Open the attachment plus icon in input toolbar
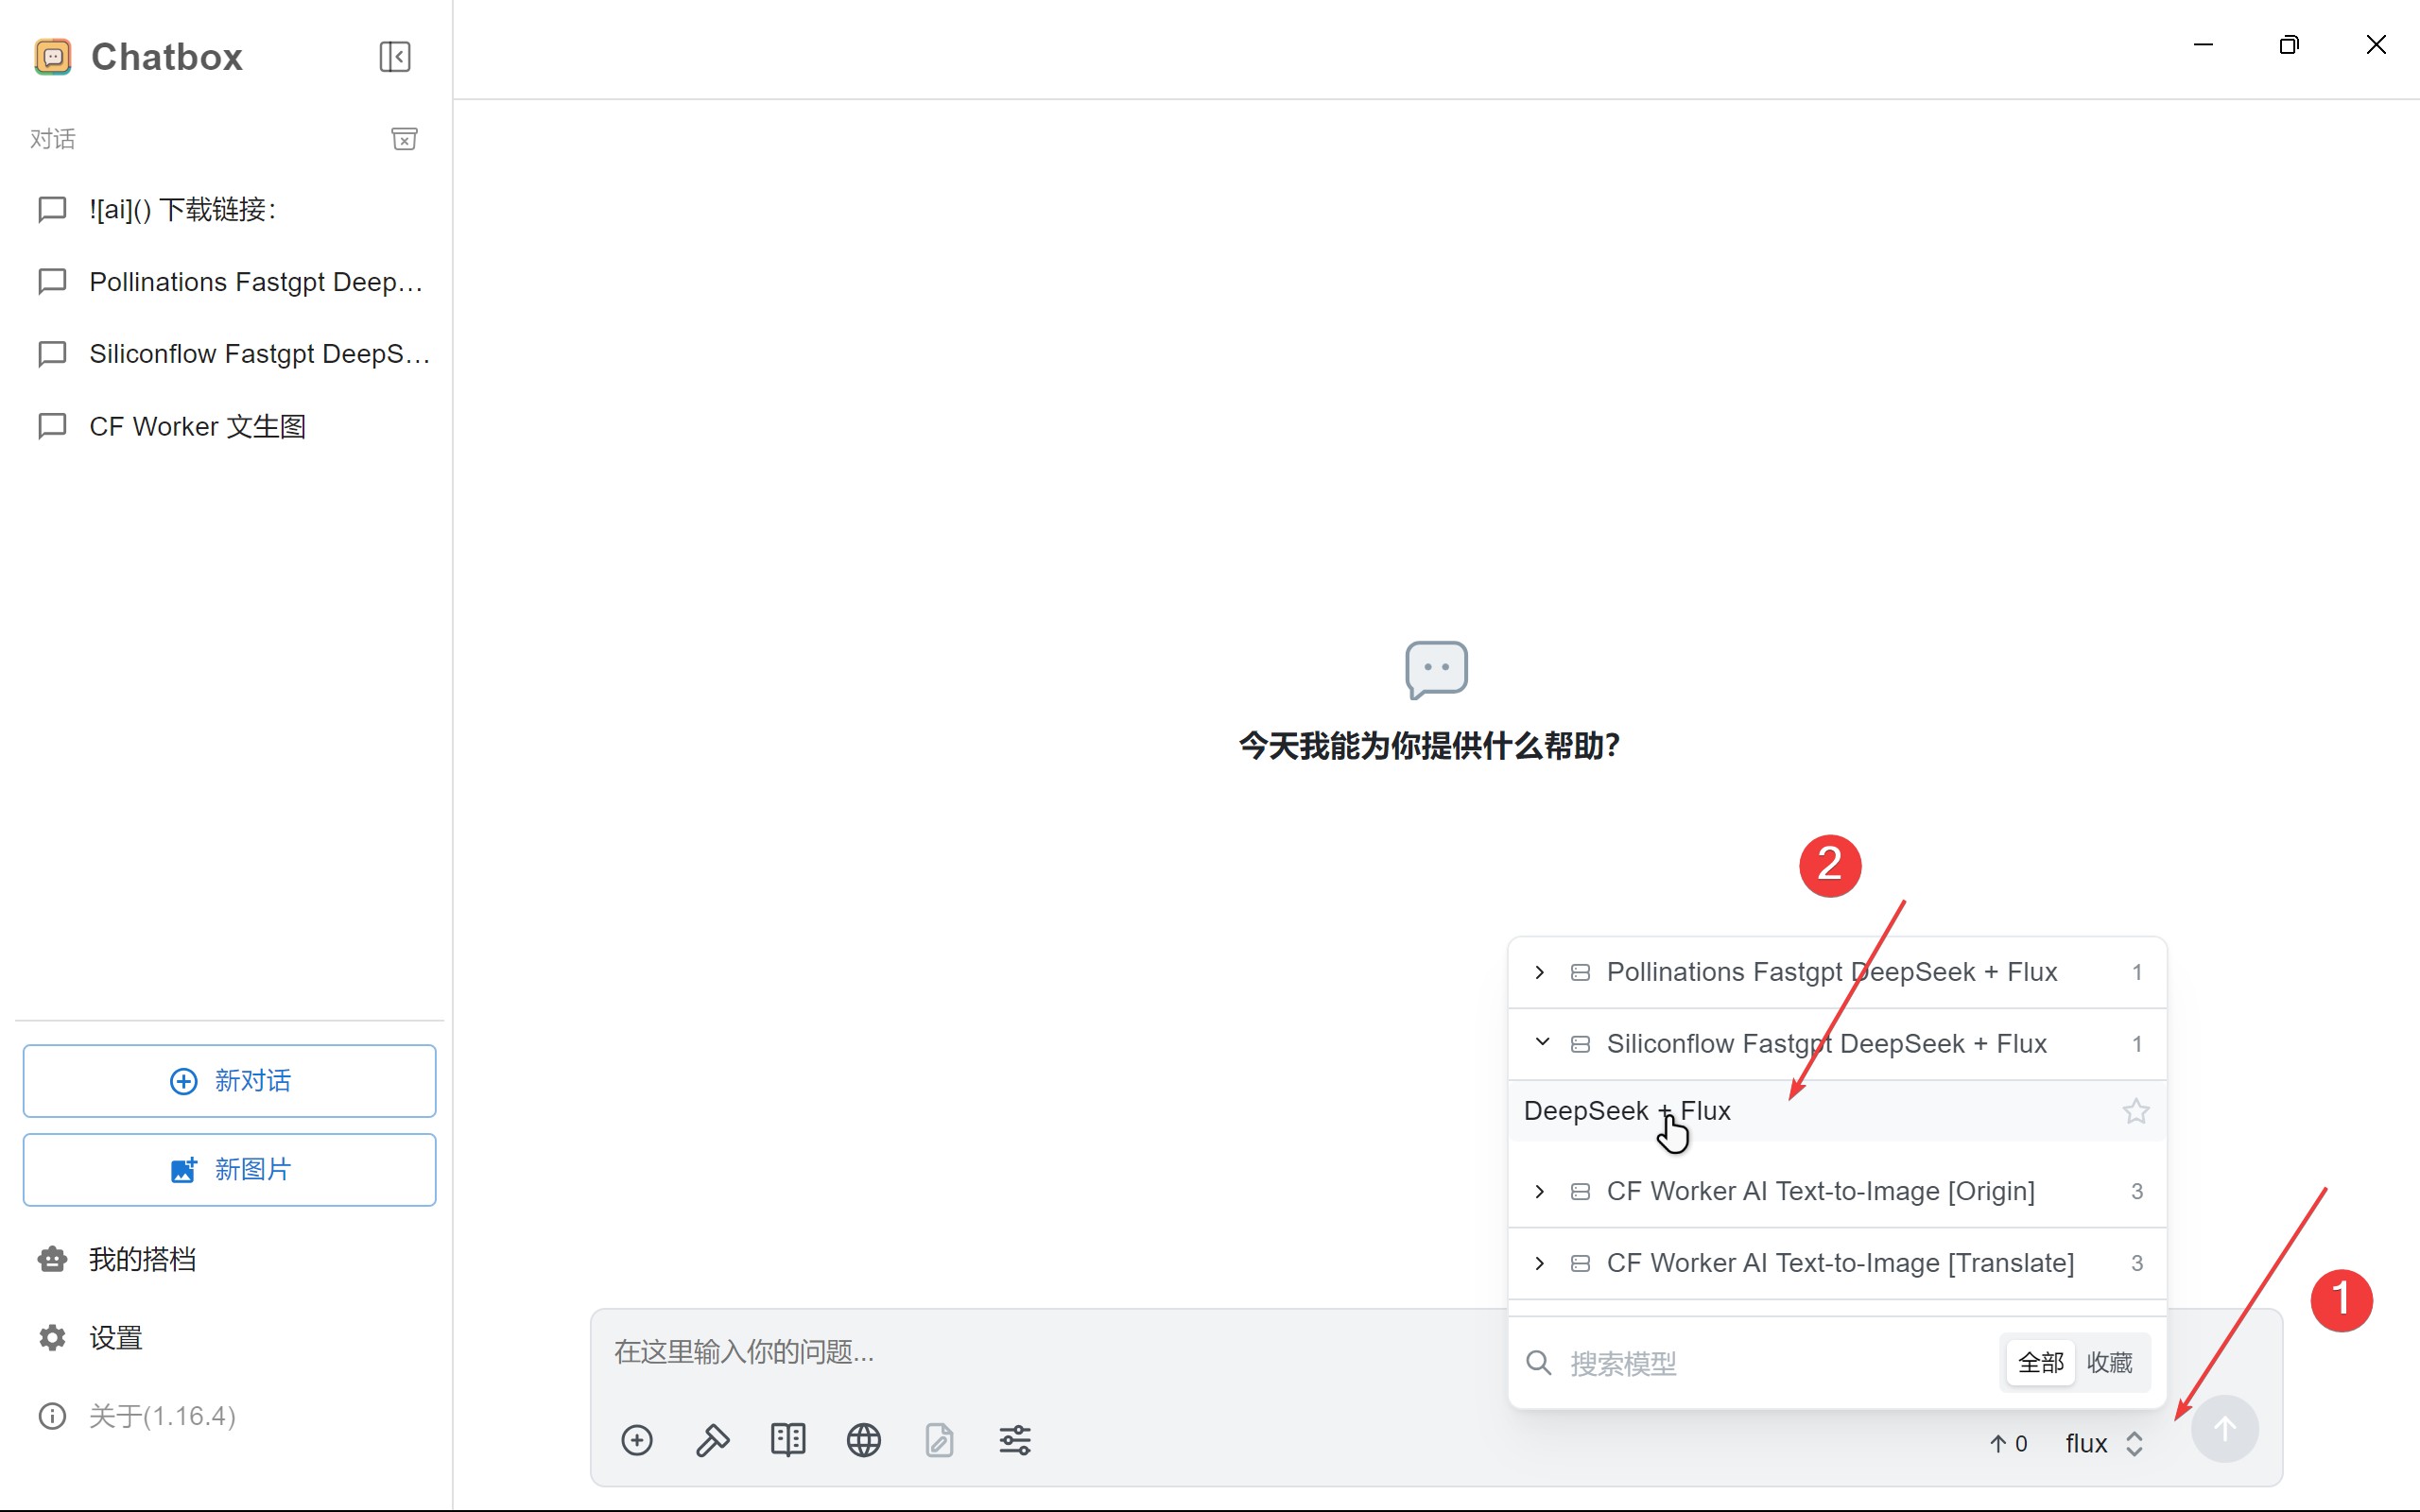The image size is (2420, 1512). 637,1440
